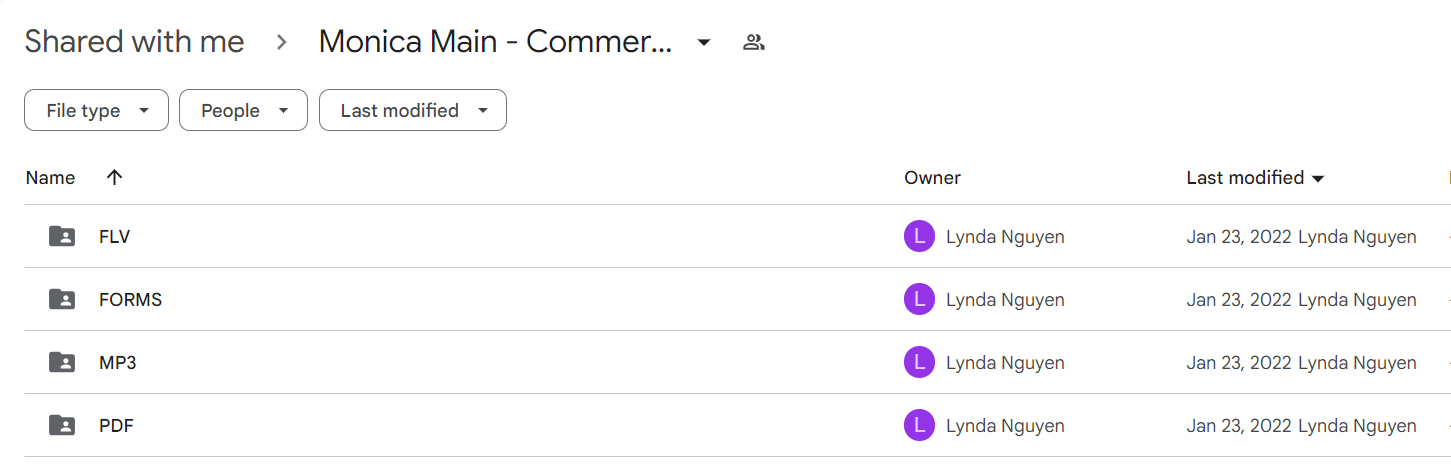Viewport: 1451px width, 470px height.
Task: Reverse name sort with the up arrow
Action: pyautogui.click(x=114, y=177)
